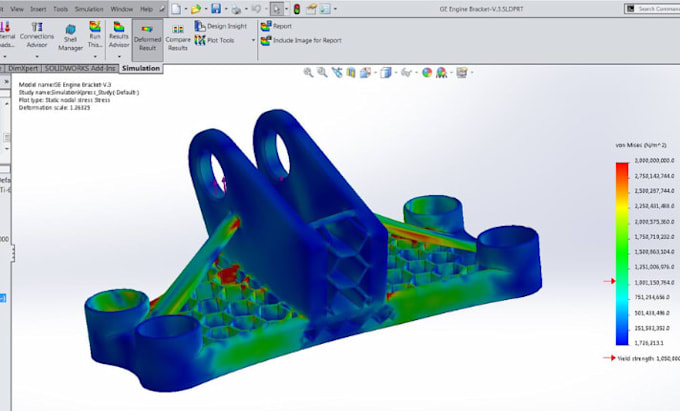Screen dimensions: 680x411
Task: Expand the Plot Tools dropdown arrow
Action: [x=253, y=40]
